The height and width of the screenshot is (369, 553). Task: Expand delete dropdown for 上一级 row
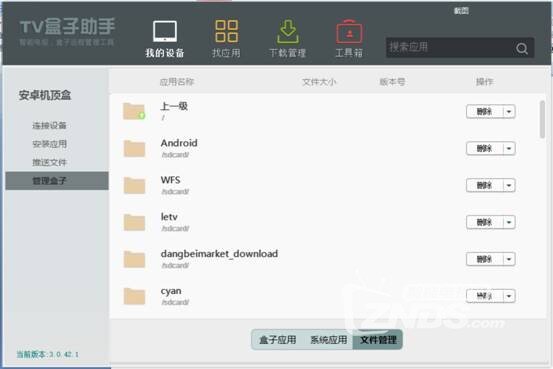(x=509, y=112)
